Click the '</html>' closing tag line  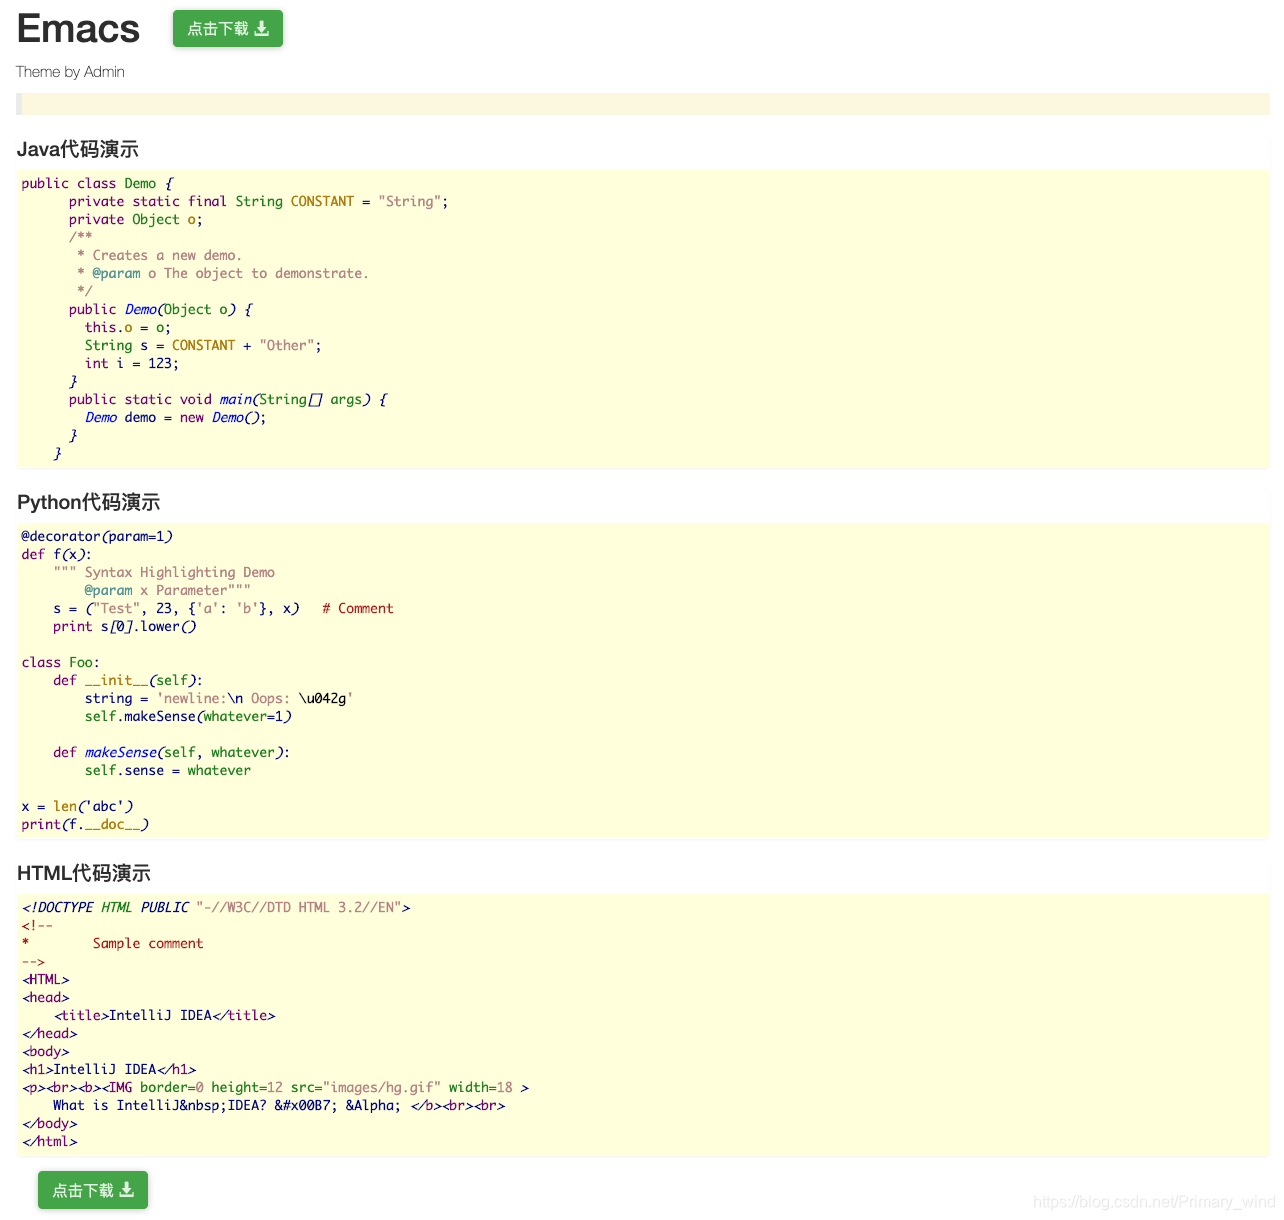coord(50,1142)
